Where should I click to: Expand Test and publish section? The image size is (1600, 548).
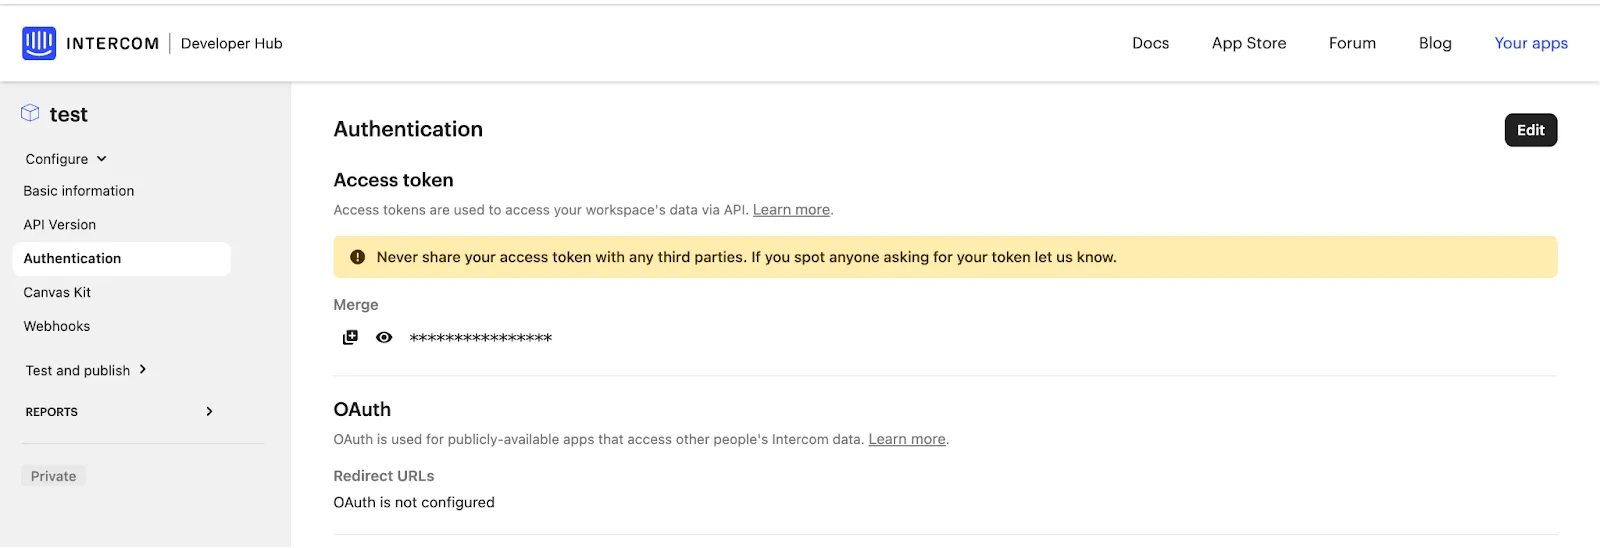[x=86, y=370]
